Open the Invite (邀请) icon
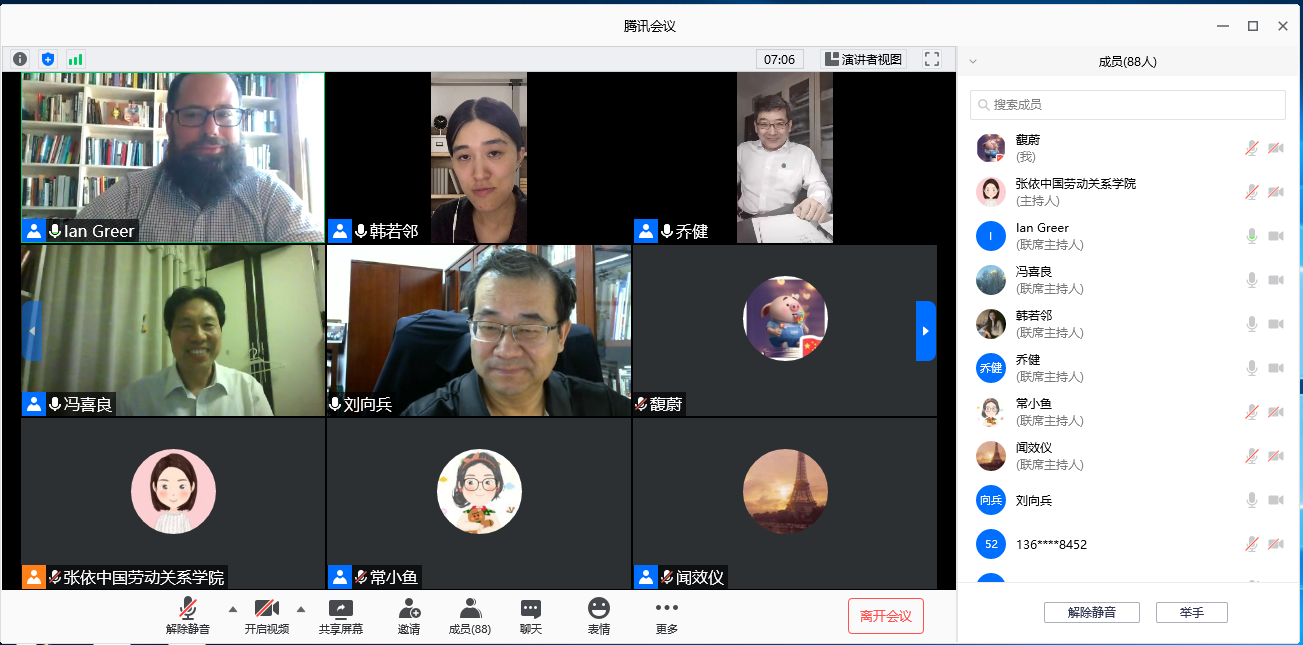This screenshot has width=1303, height=645. 408,616
